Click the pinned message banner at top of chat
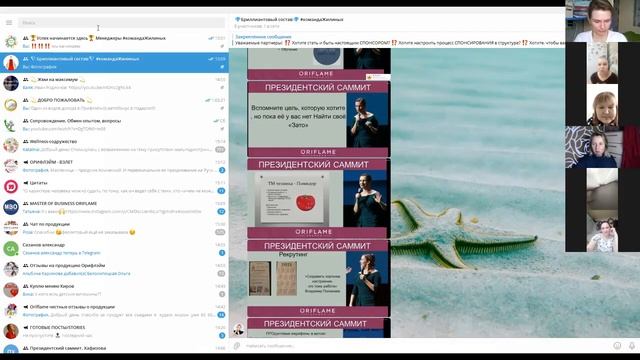This screenshot has width=640, height=360. pyautogui.click(x=398, y=40)
